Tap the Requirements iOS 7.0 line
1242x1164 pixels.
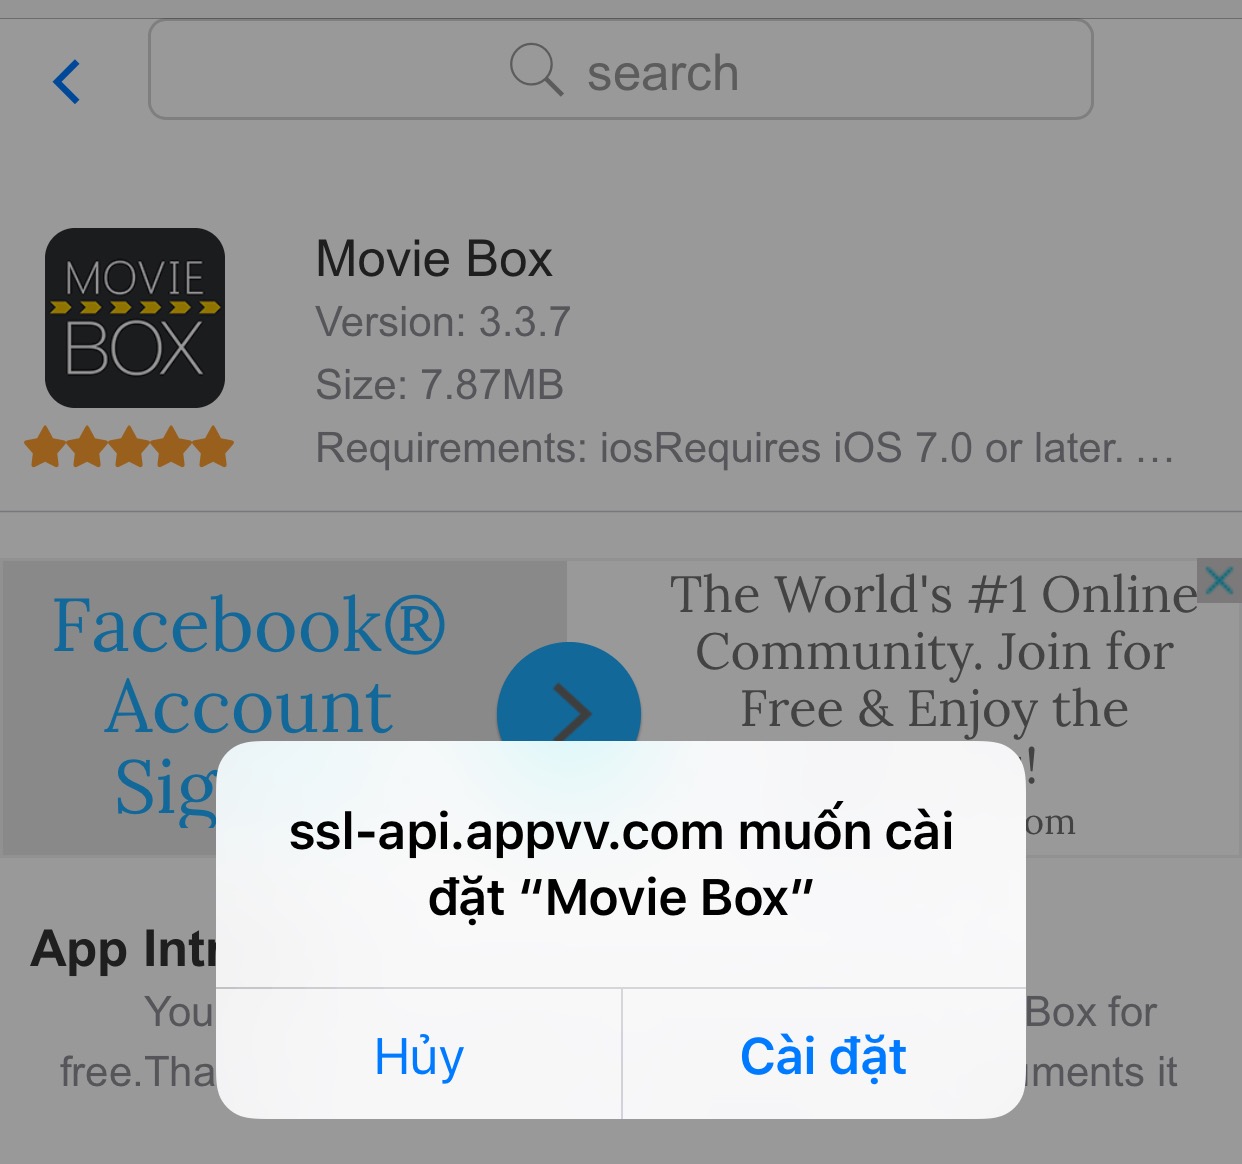744,448
